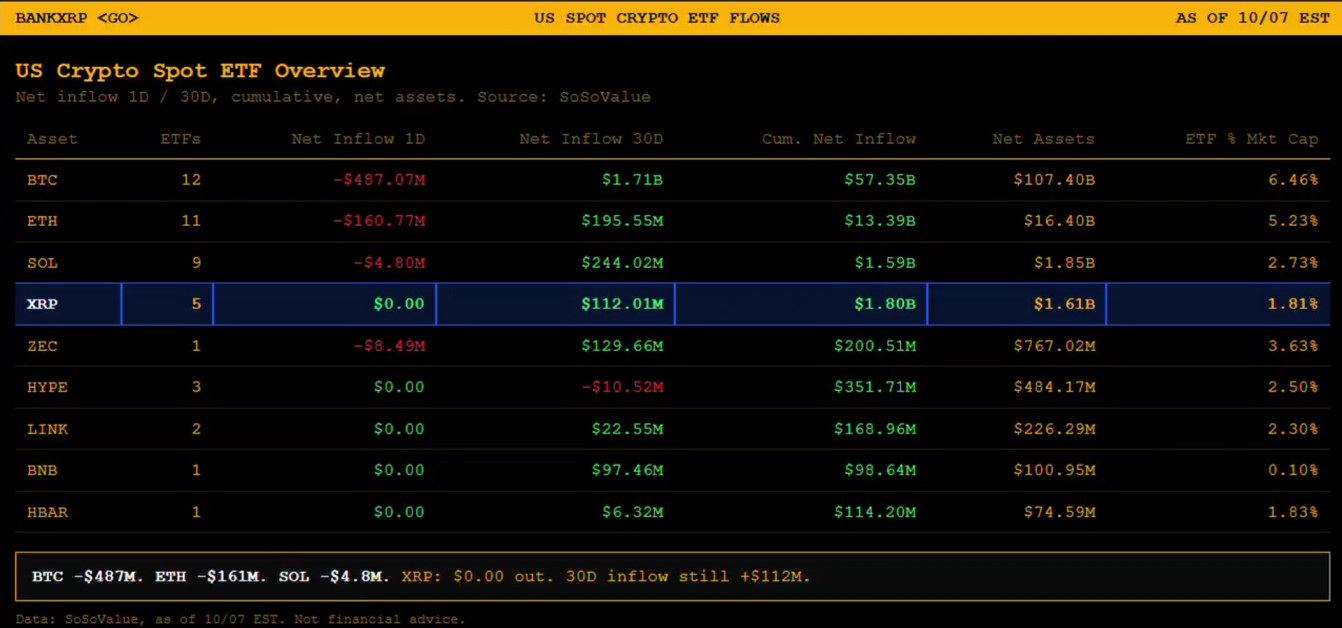Click SOL market cap share 2.73%
The width and height of the screenshot is (1342, 628).
[x=1293, y=263]
